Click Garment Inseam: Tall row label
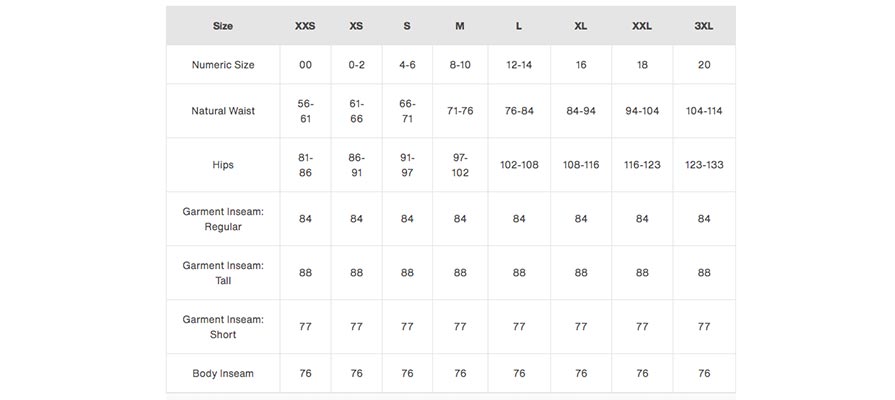This screenshot has width=895, height=400. click(223, 273)
